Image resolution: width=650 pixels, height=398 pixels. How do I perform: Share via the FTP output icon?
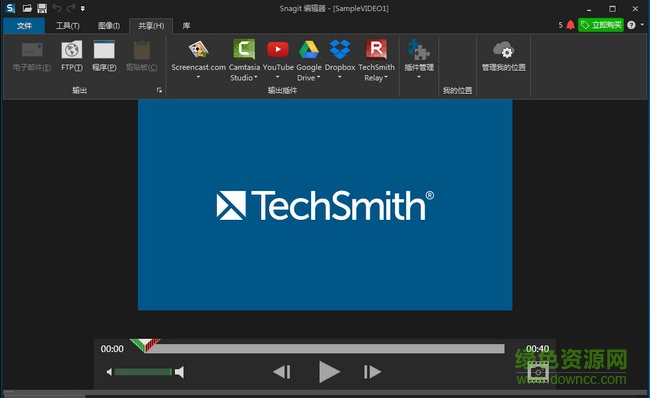(72, 56)
